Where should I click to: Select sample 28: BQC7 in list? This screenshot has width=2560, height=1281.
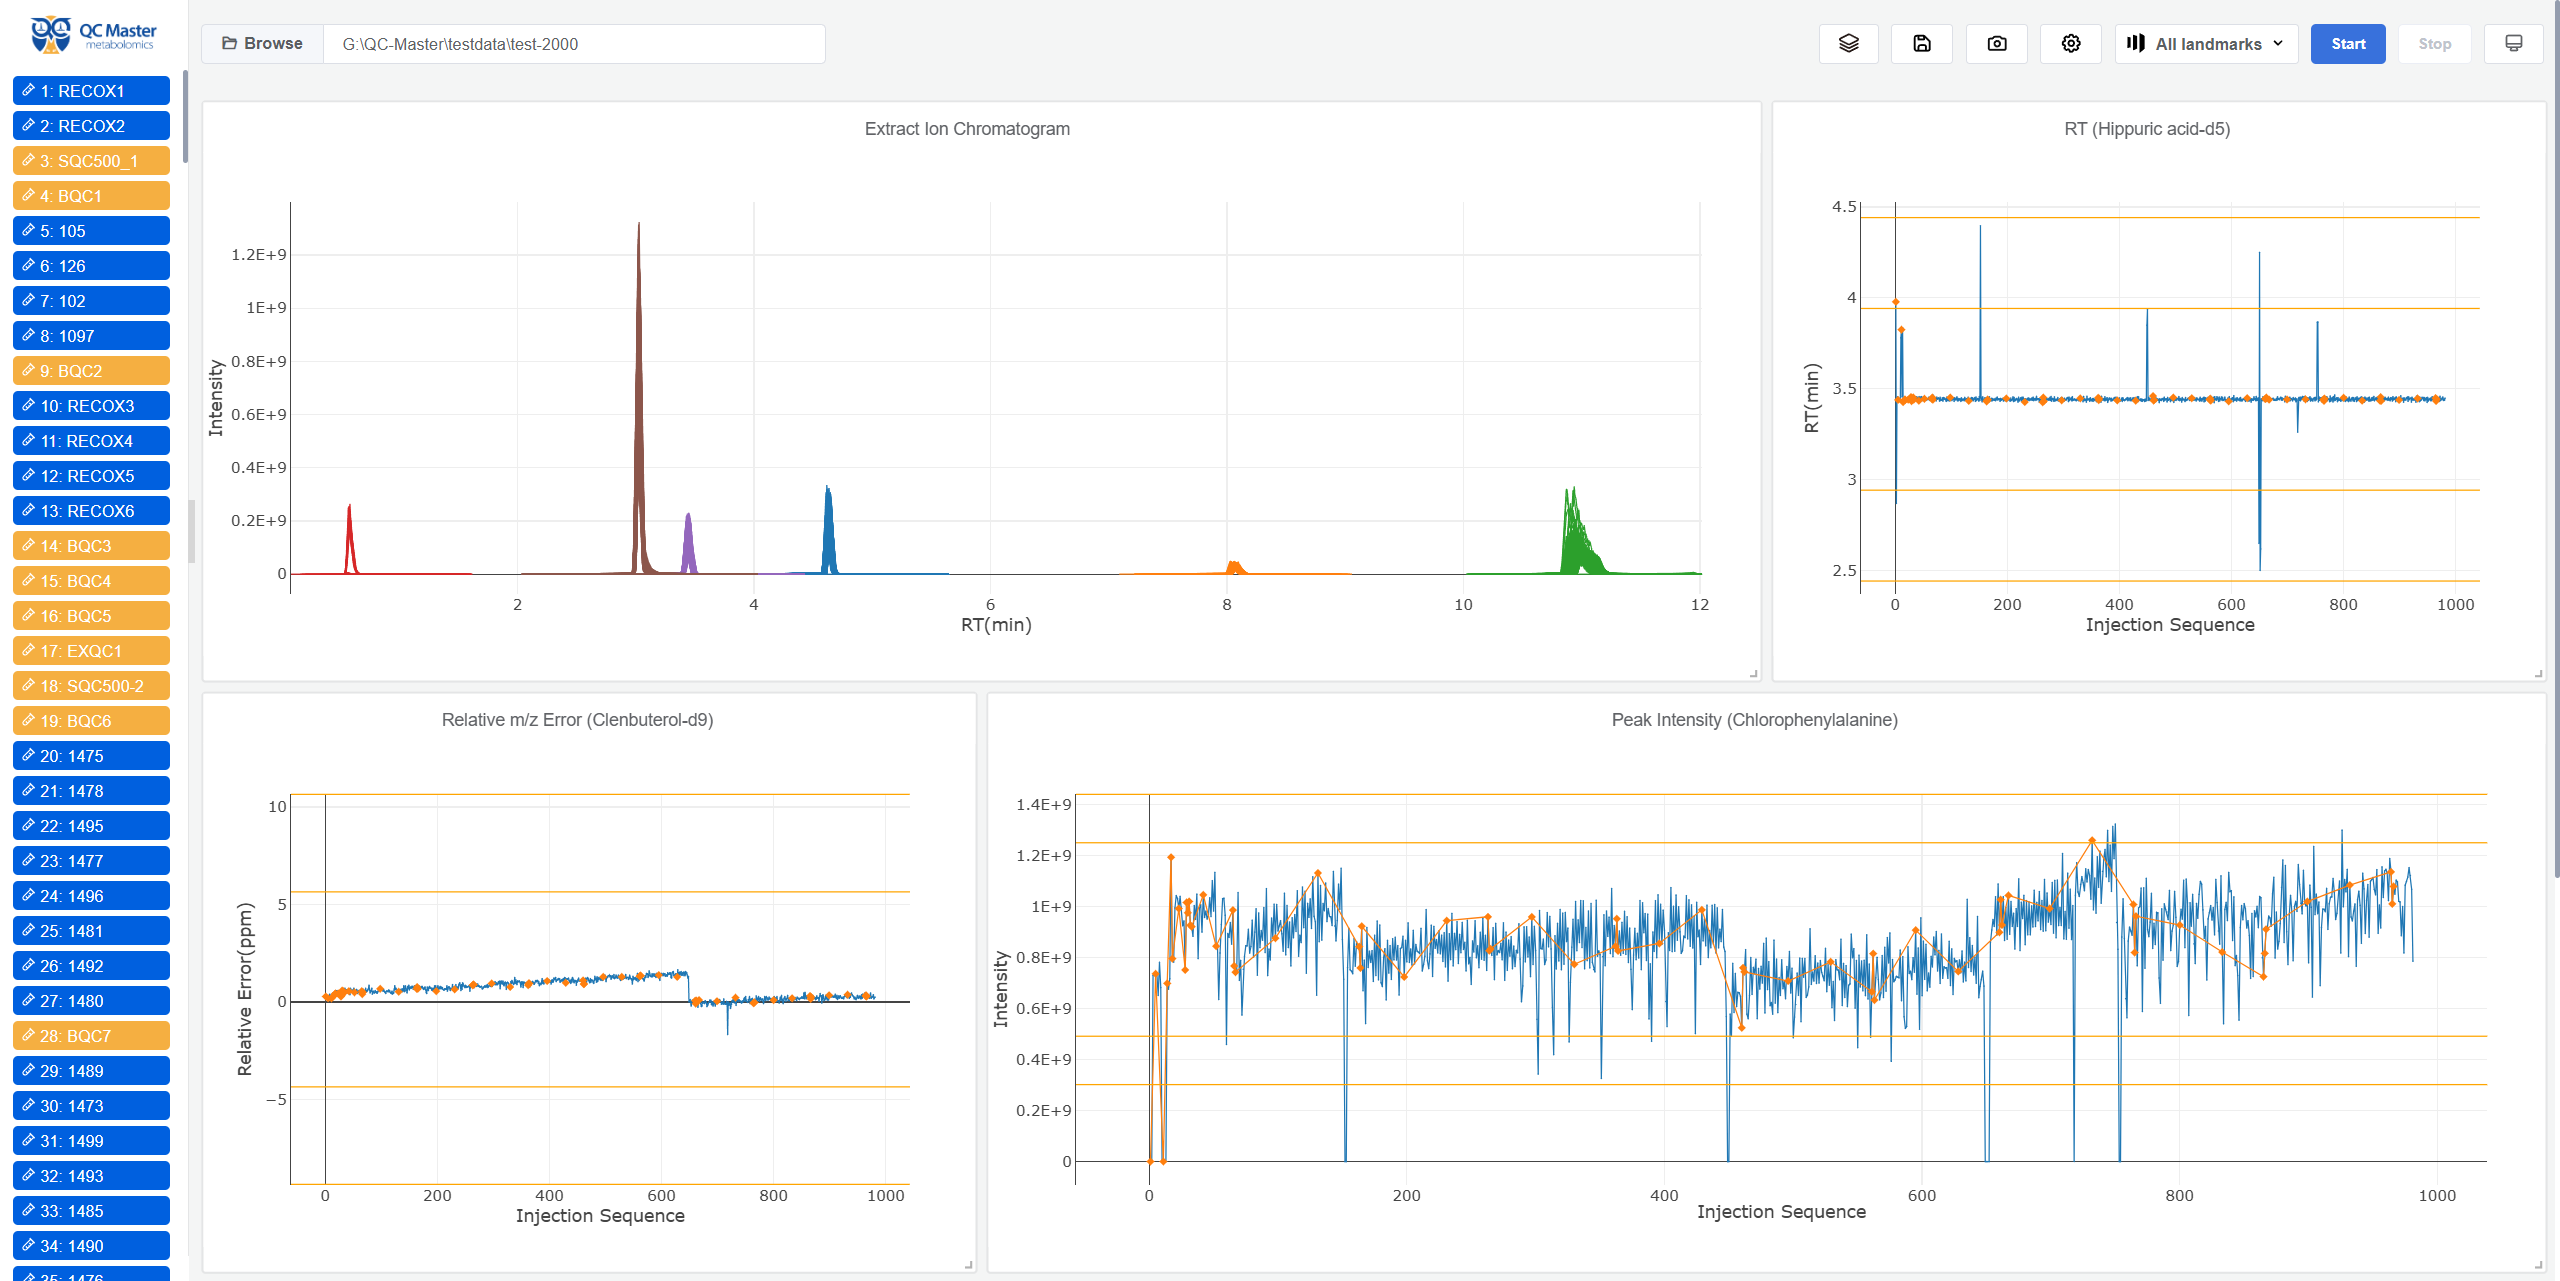(x=91, y=1036)
